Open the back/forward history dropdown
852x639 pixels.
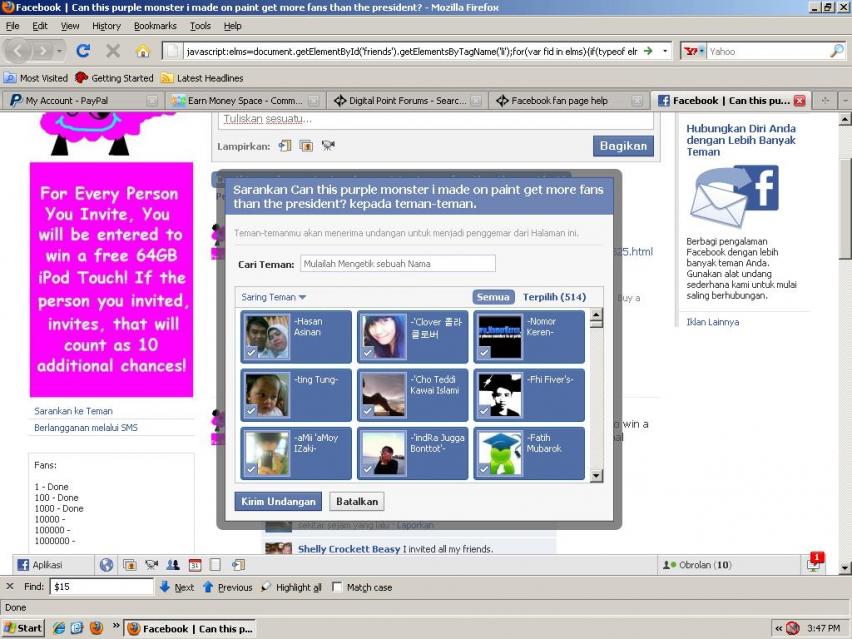coord(59,51)
